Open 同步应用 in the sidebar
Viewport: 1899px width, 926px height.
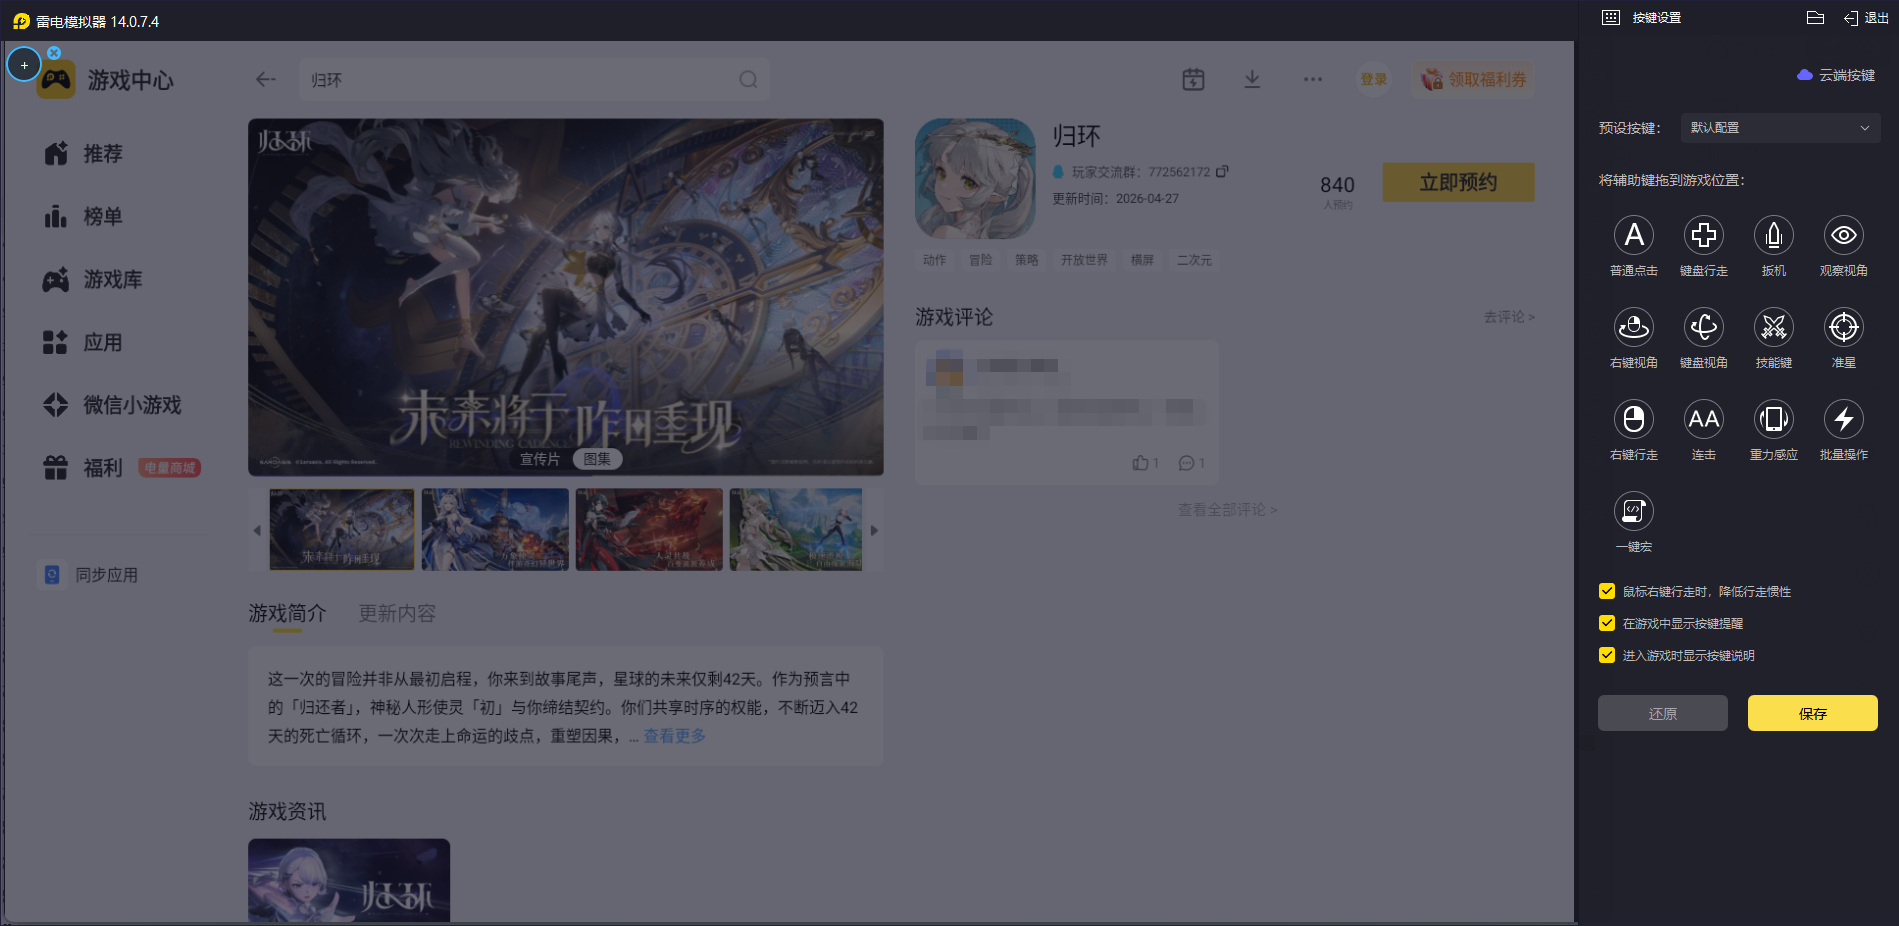(90, 575)
